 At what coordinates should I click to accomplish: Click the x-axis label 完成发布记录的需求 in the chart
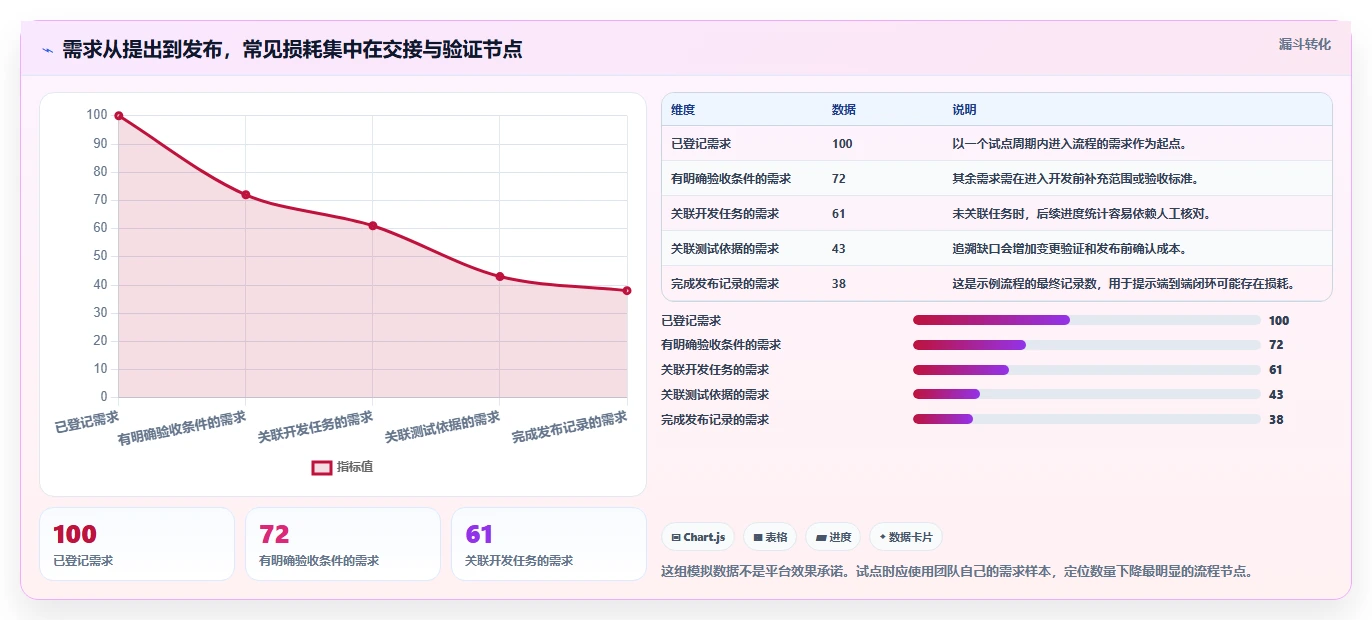click(570, 428)
